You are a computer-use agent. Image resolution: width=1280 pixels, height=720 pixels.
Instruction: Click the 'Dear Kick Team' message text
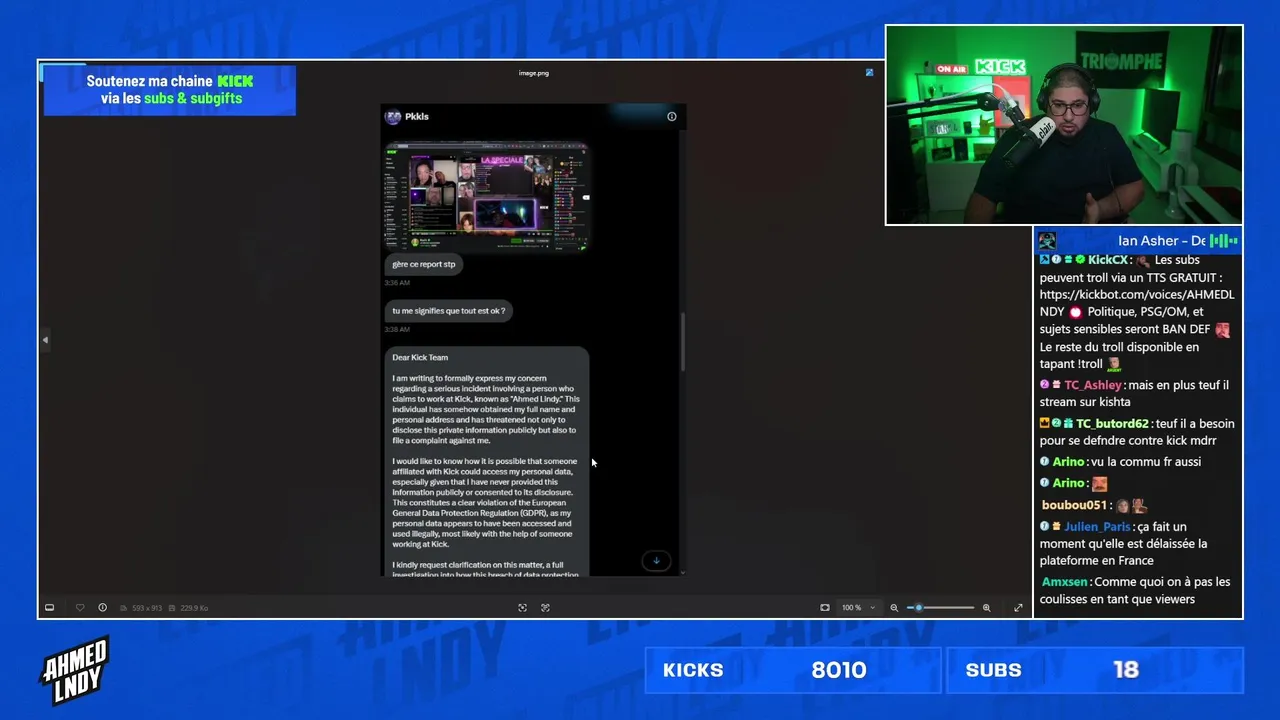(x=420, y=357)
